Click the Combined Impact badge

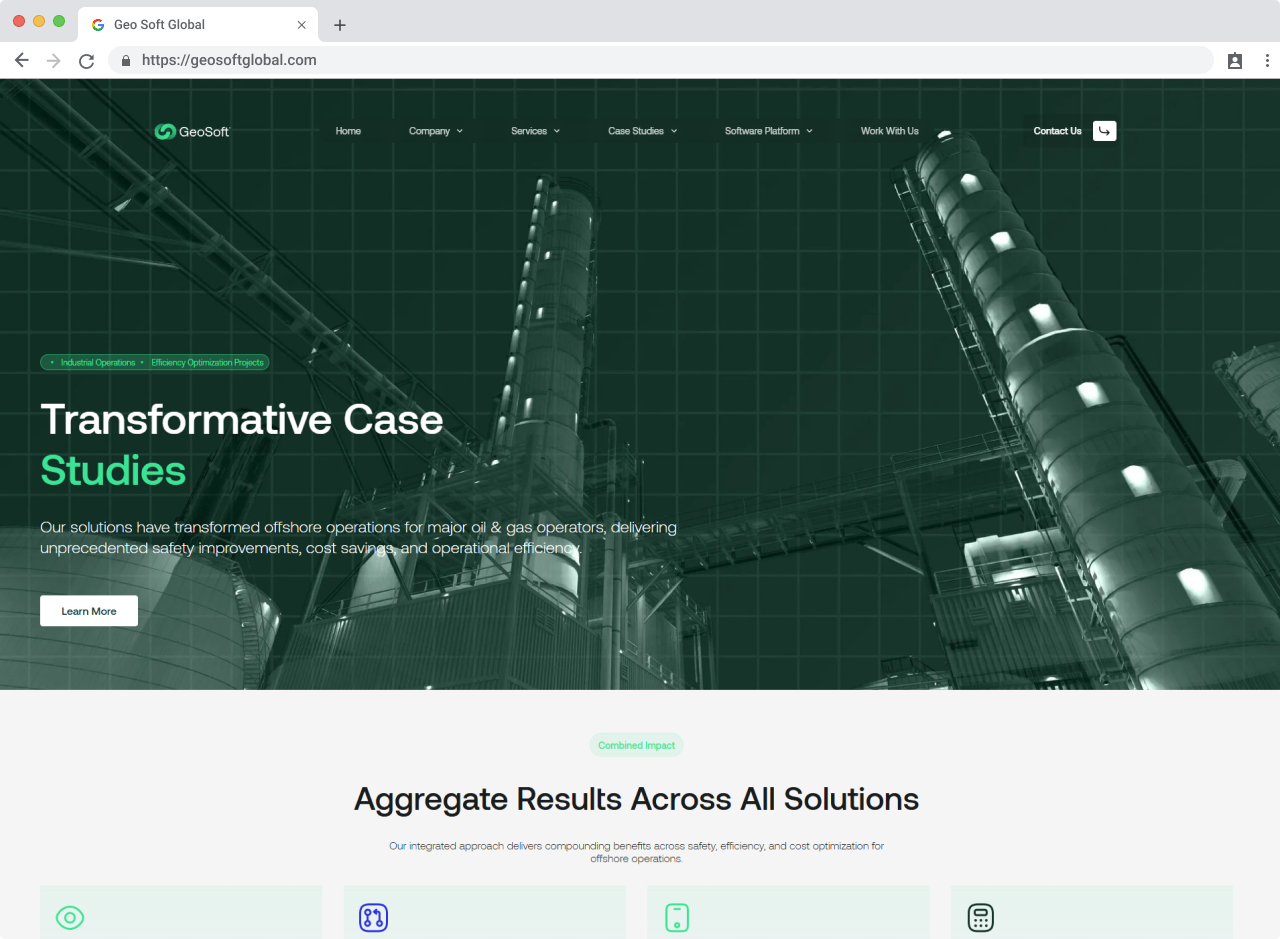(x=636, y=745)
